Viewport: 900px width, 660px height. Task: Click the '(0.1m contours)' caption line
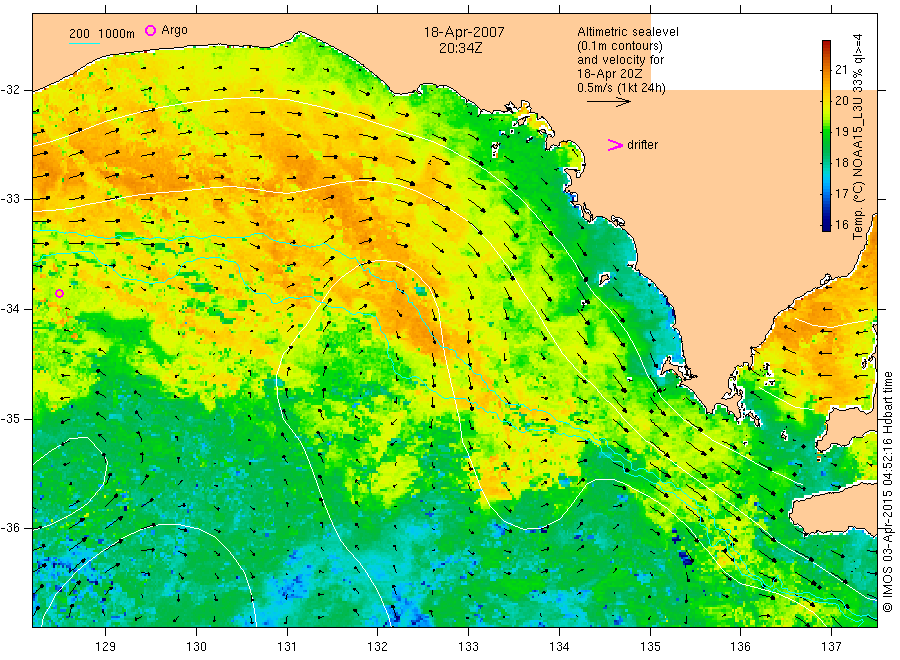(619, 46)
